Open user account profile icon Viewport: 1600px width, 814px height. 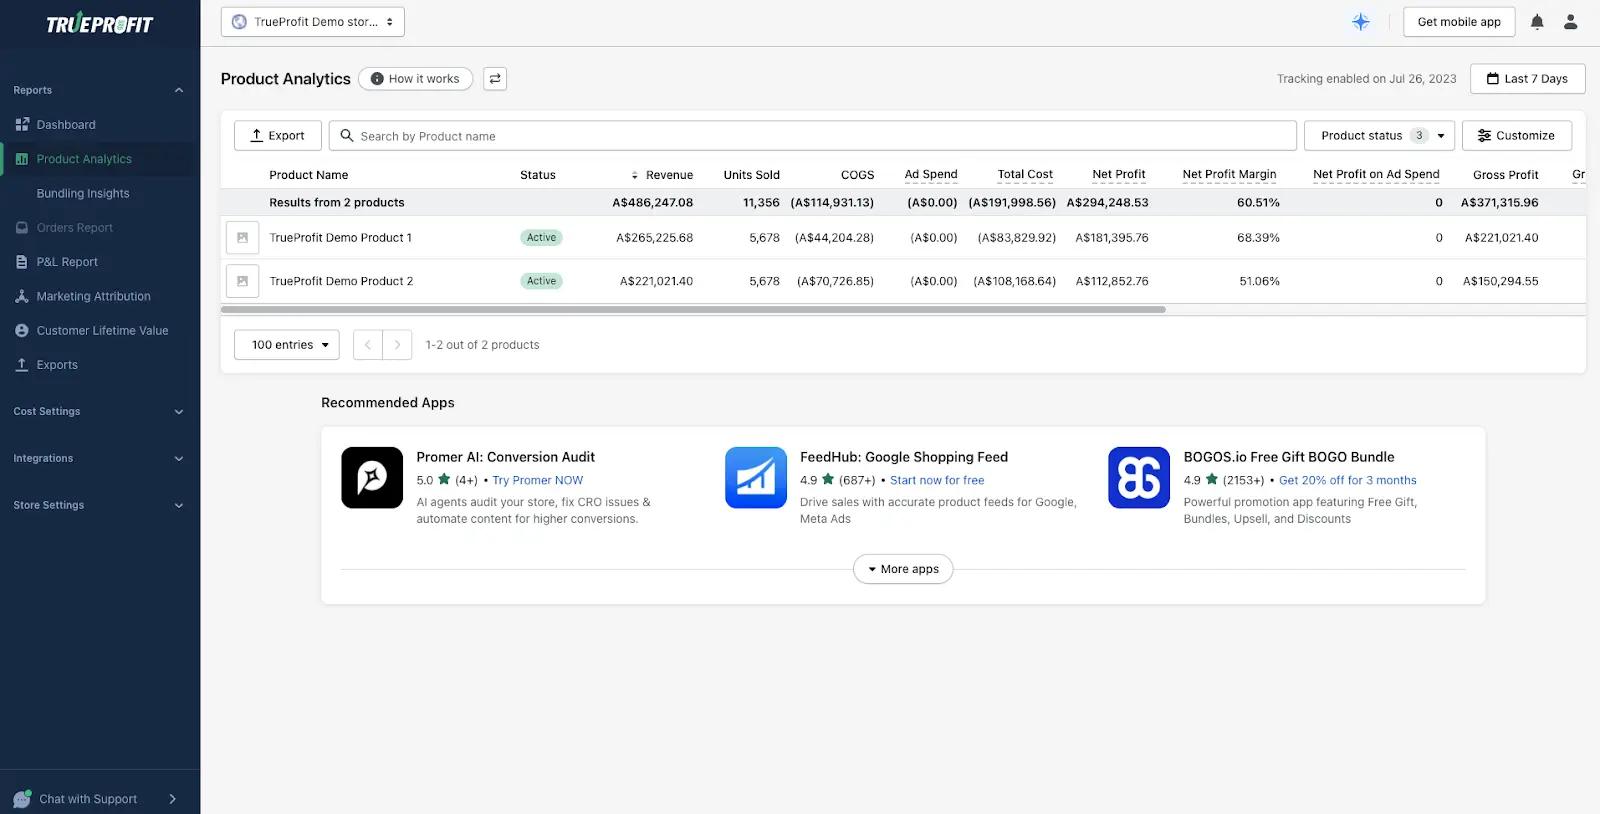coord(1570,22)
